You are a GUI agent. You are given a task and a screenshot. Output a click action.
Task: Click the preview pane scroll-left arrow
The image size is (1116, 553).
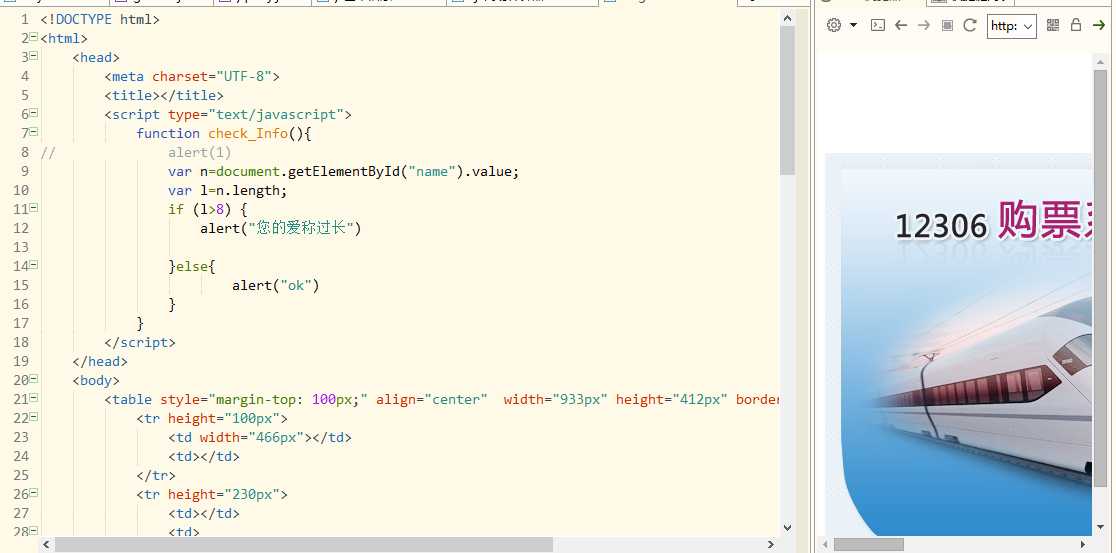pyautogui.click(x=825, y=544)
